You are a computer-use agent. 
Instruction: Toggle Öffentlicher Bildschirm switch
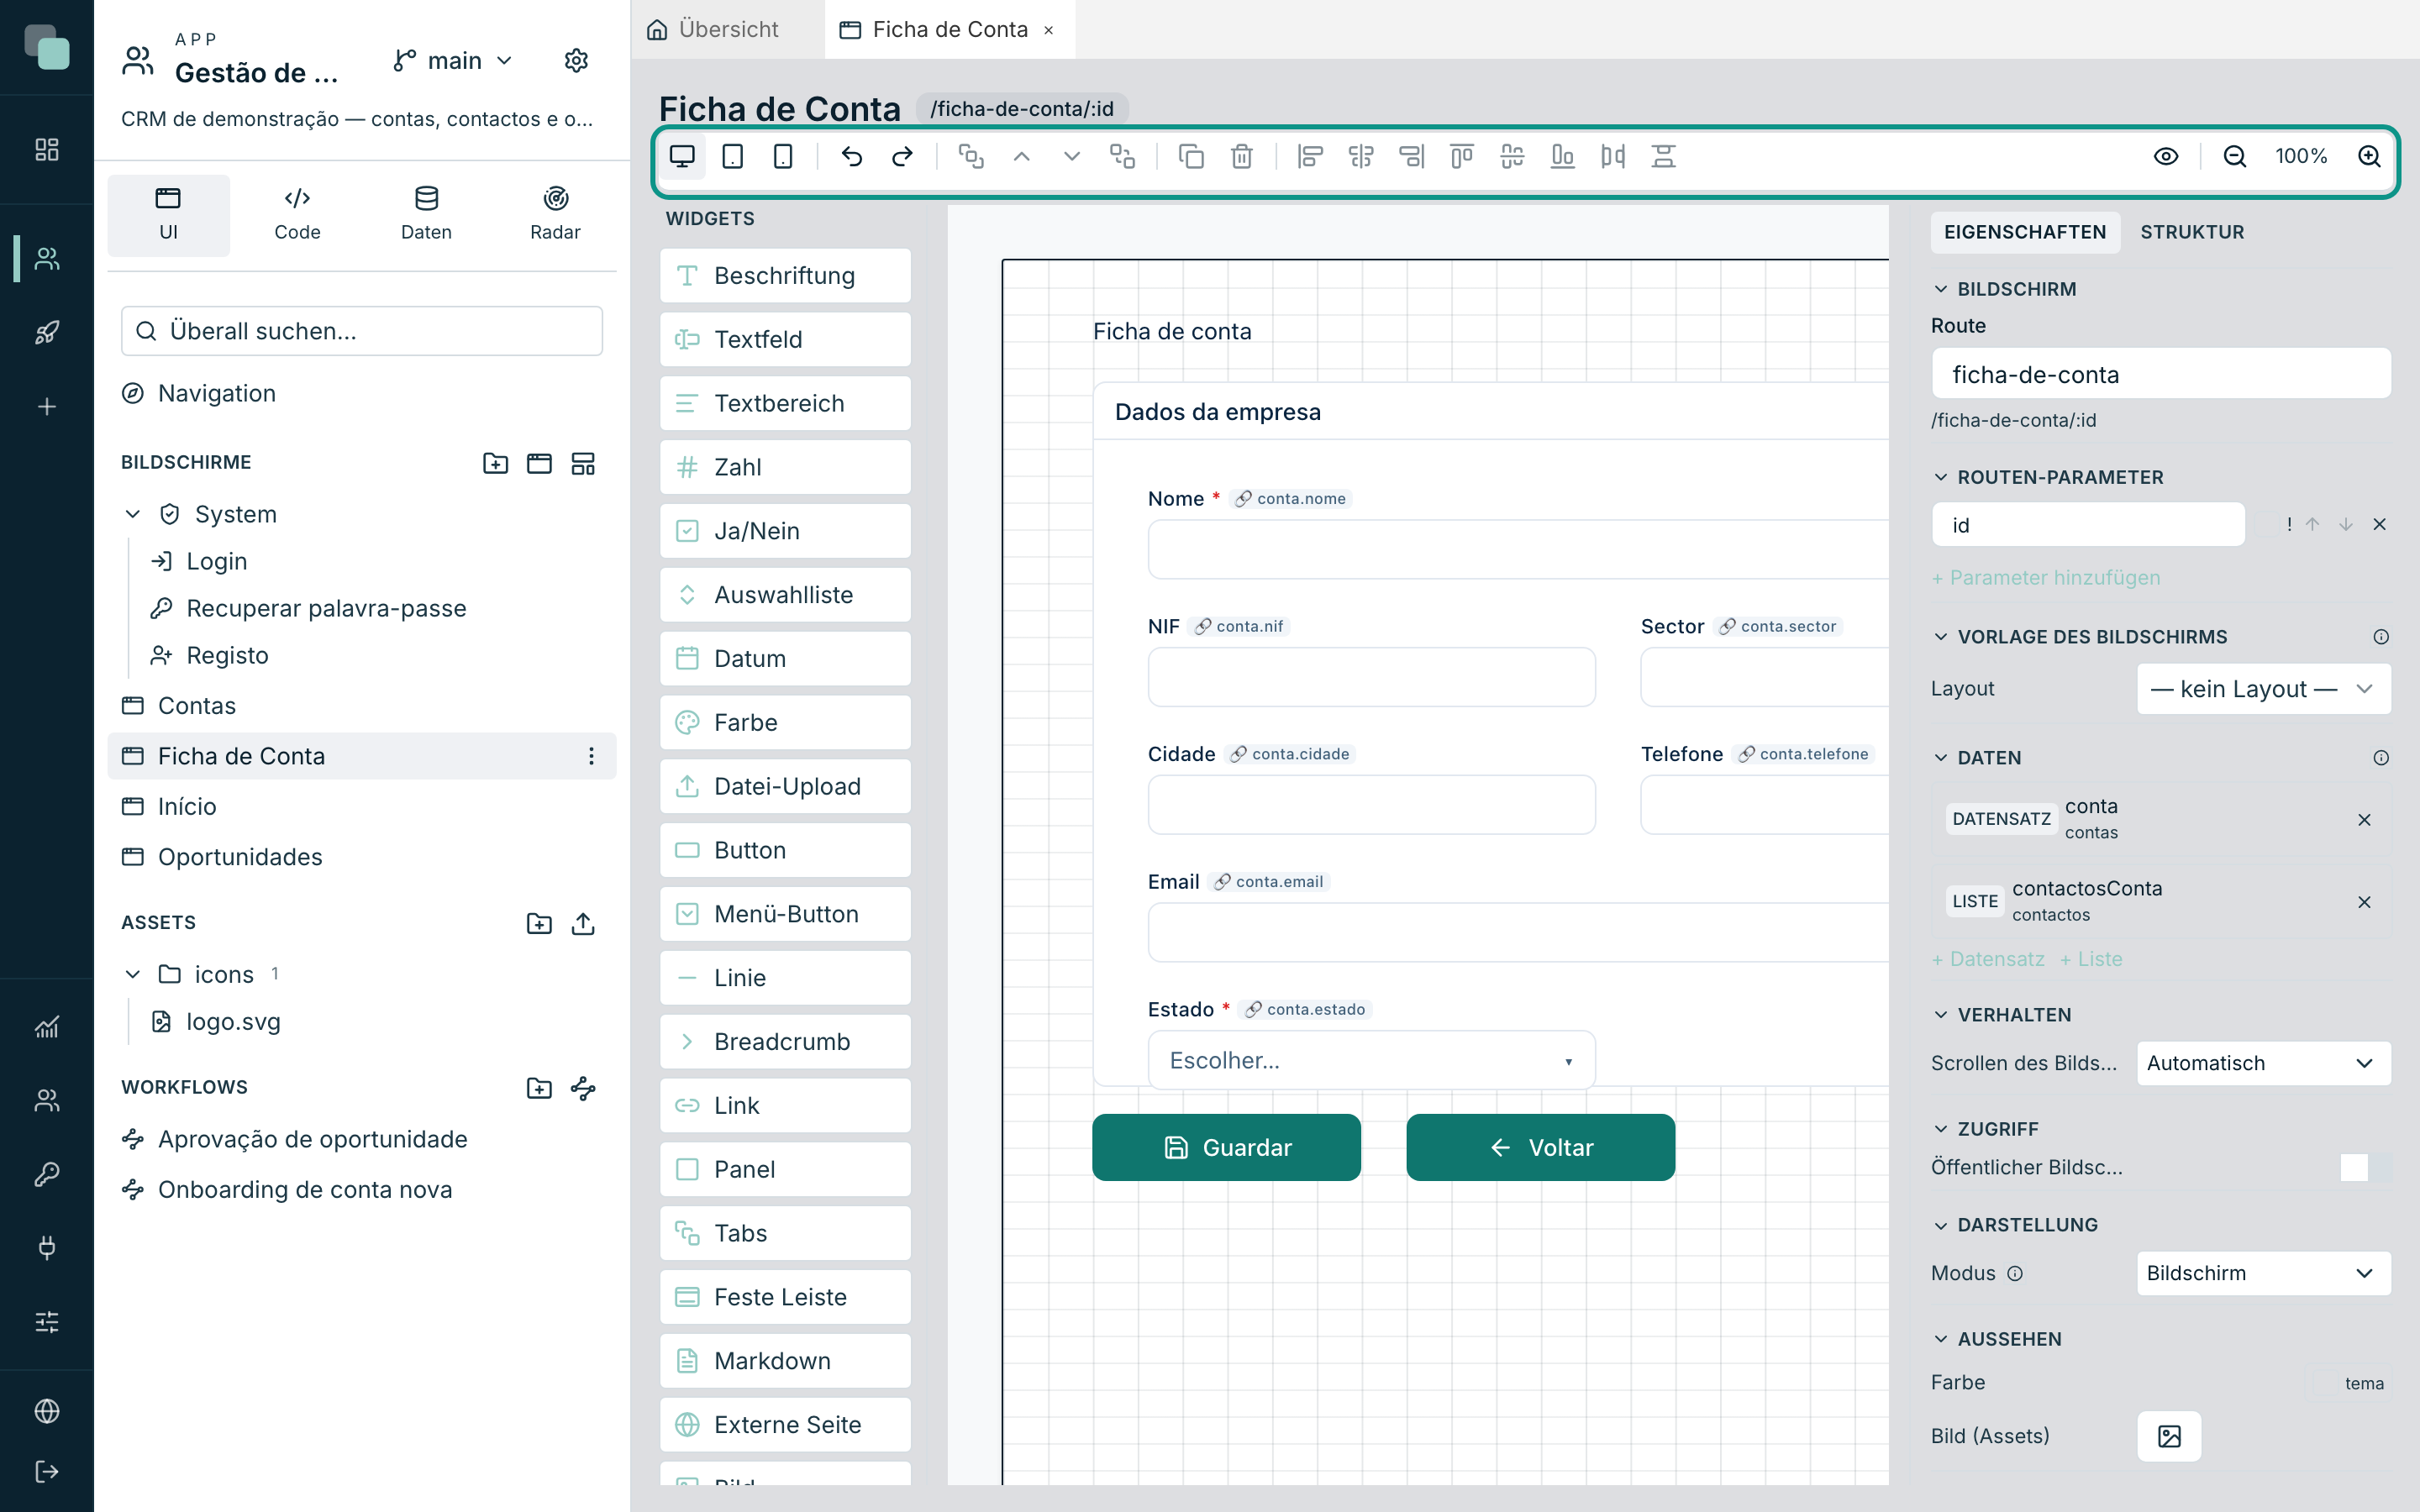pos(2365,1167)
